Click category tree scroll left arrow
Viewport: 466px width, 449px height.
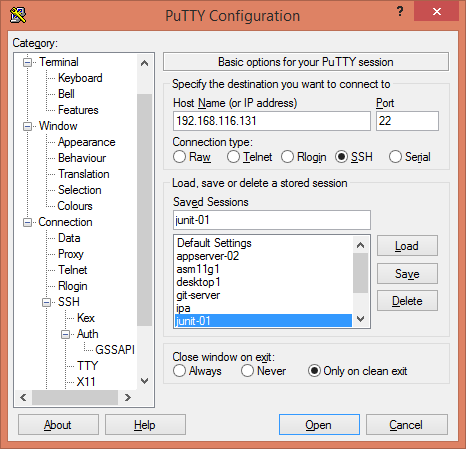(x=23, y=397)
